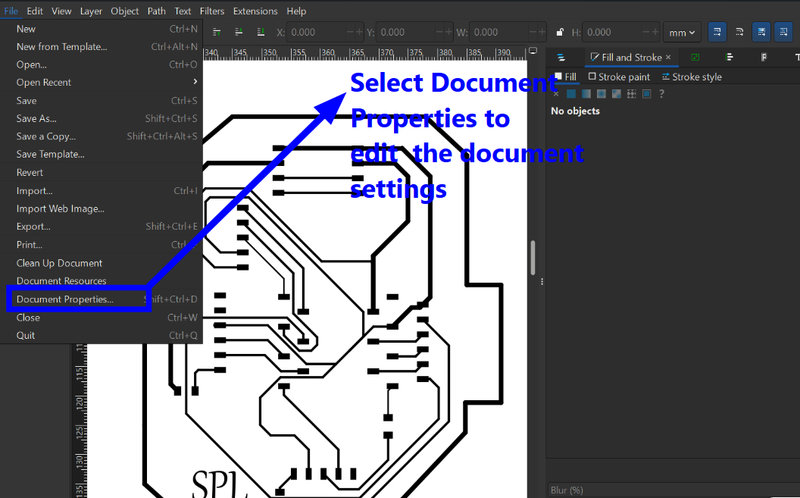Viewport: 800px width, 498px height.
Task: Choose Open... in the File menu
Action: click(102, 65)
